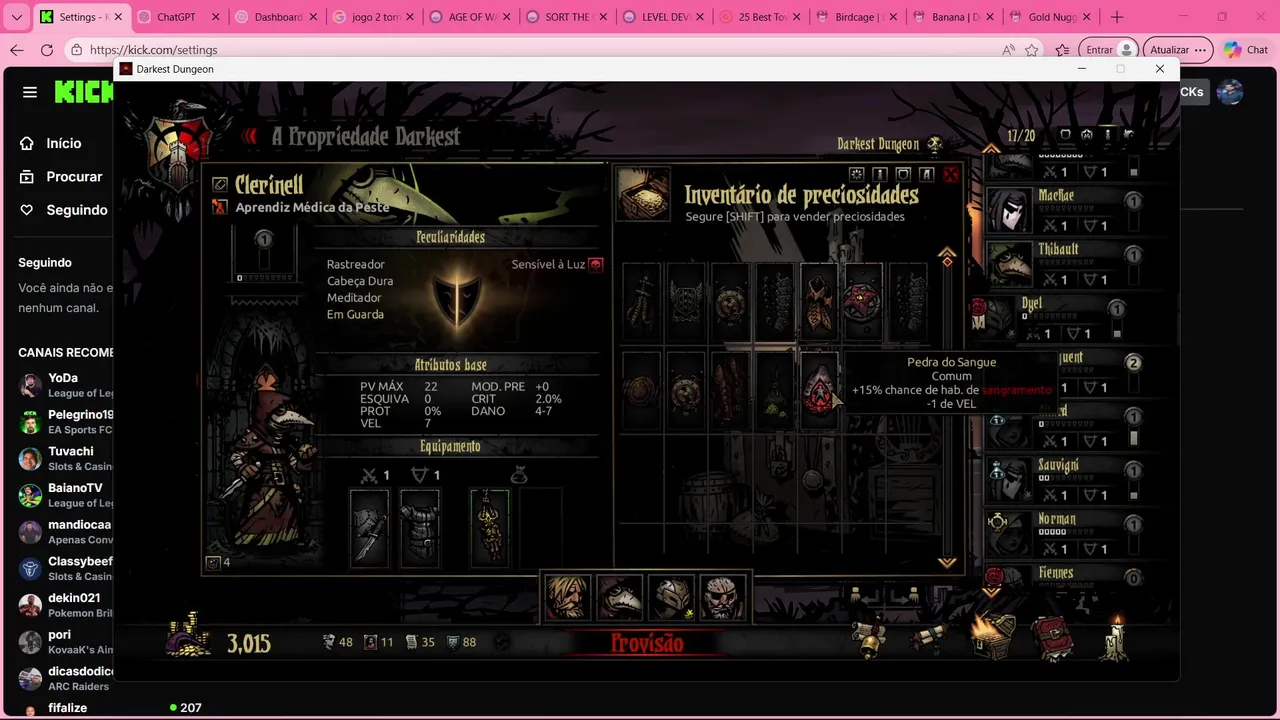The width and height of the screenshot is (1280, 720).
Task: Click the red back arrows beside A Propriedade Darkest
Action: 250,137
